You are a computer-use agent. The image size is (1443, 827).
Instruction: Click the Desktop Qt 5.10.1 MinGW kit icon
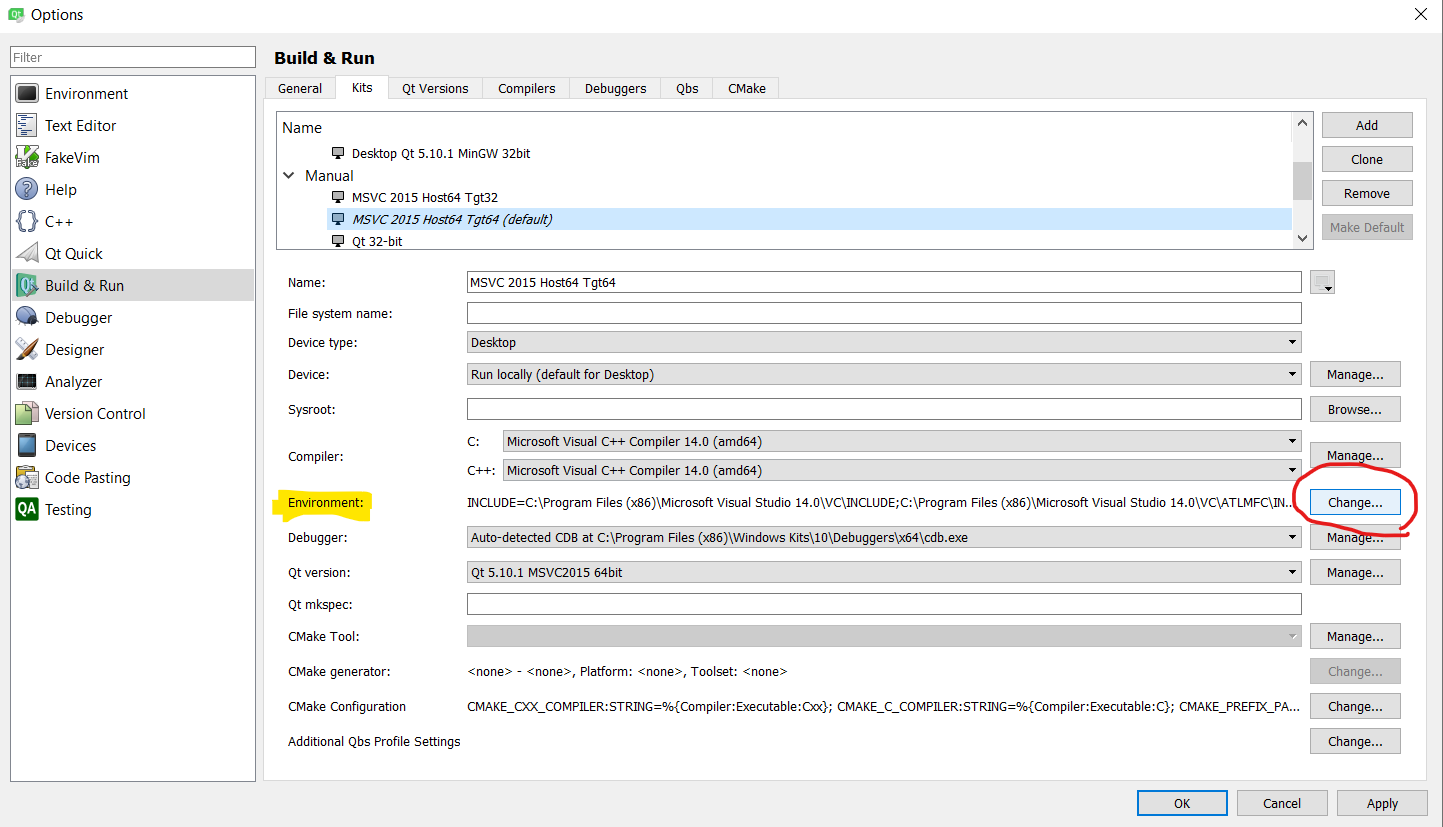click(x=338, y=153)
